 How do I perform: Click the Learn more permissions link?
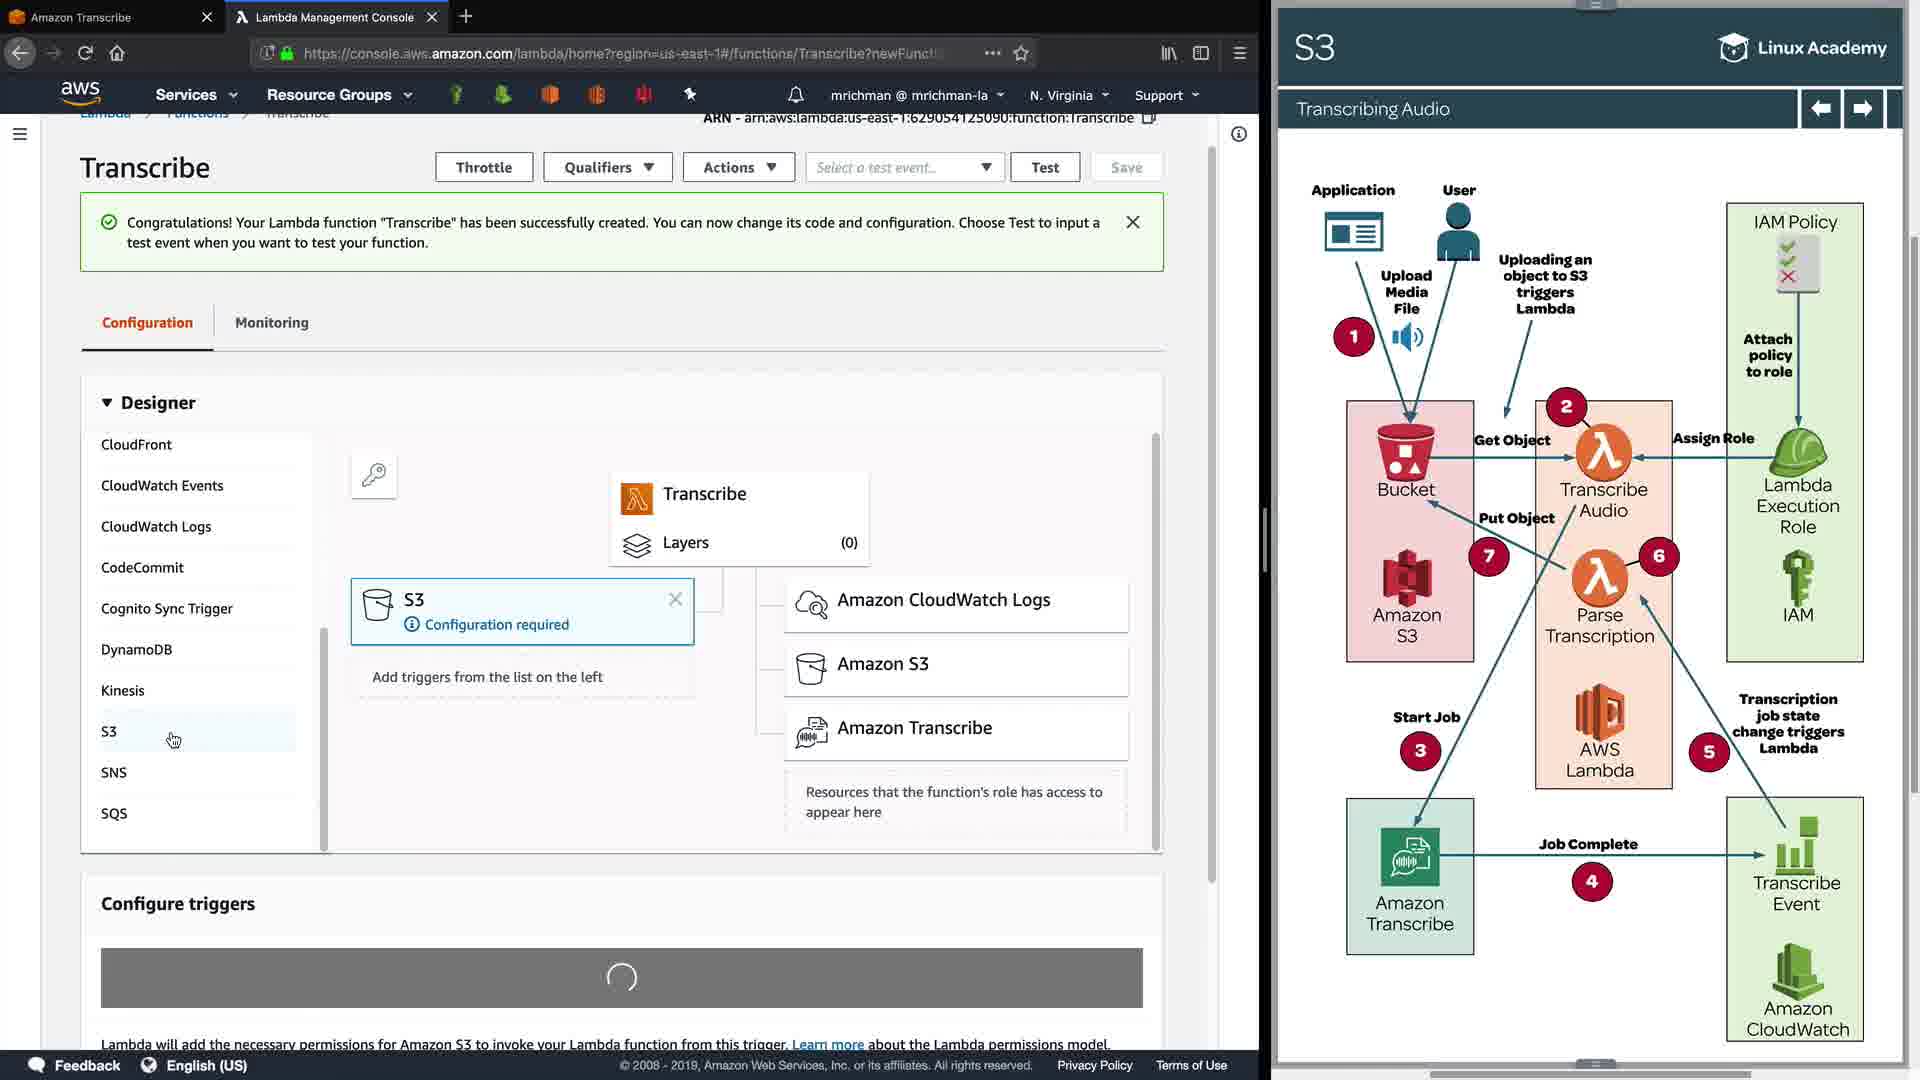click(x=827, y=1043)
